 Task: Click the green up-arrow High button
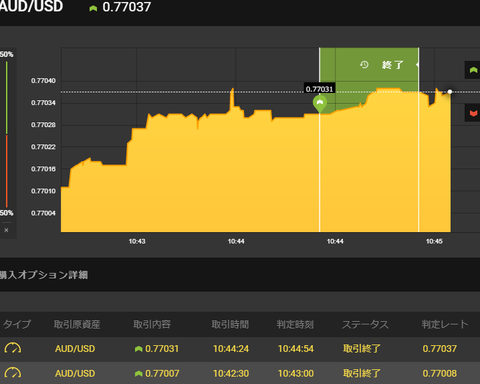473,70
